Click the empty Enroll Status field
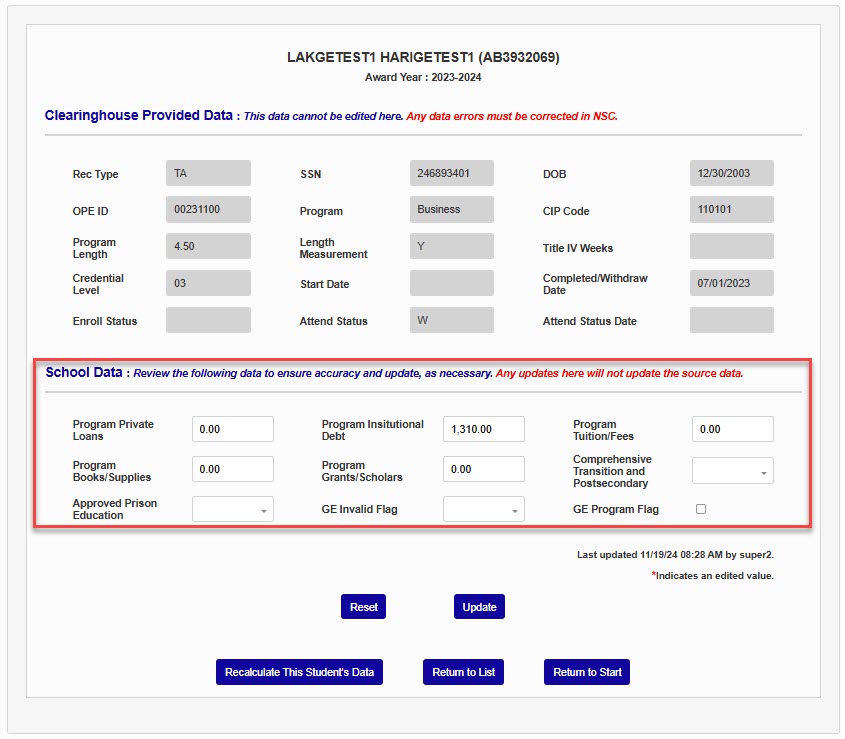This screenshot has width=845, height=739. click(208, 320)
